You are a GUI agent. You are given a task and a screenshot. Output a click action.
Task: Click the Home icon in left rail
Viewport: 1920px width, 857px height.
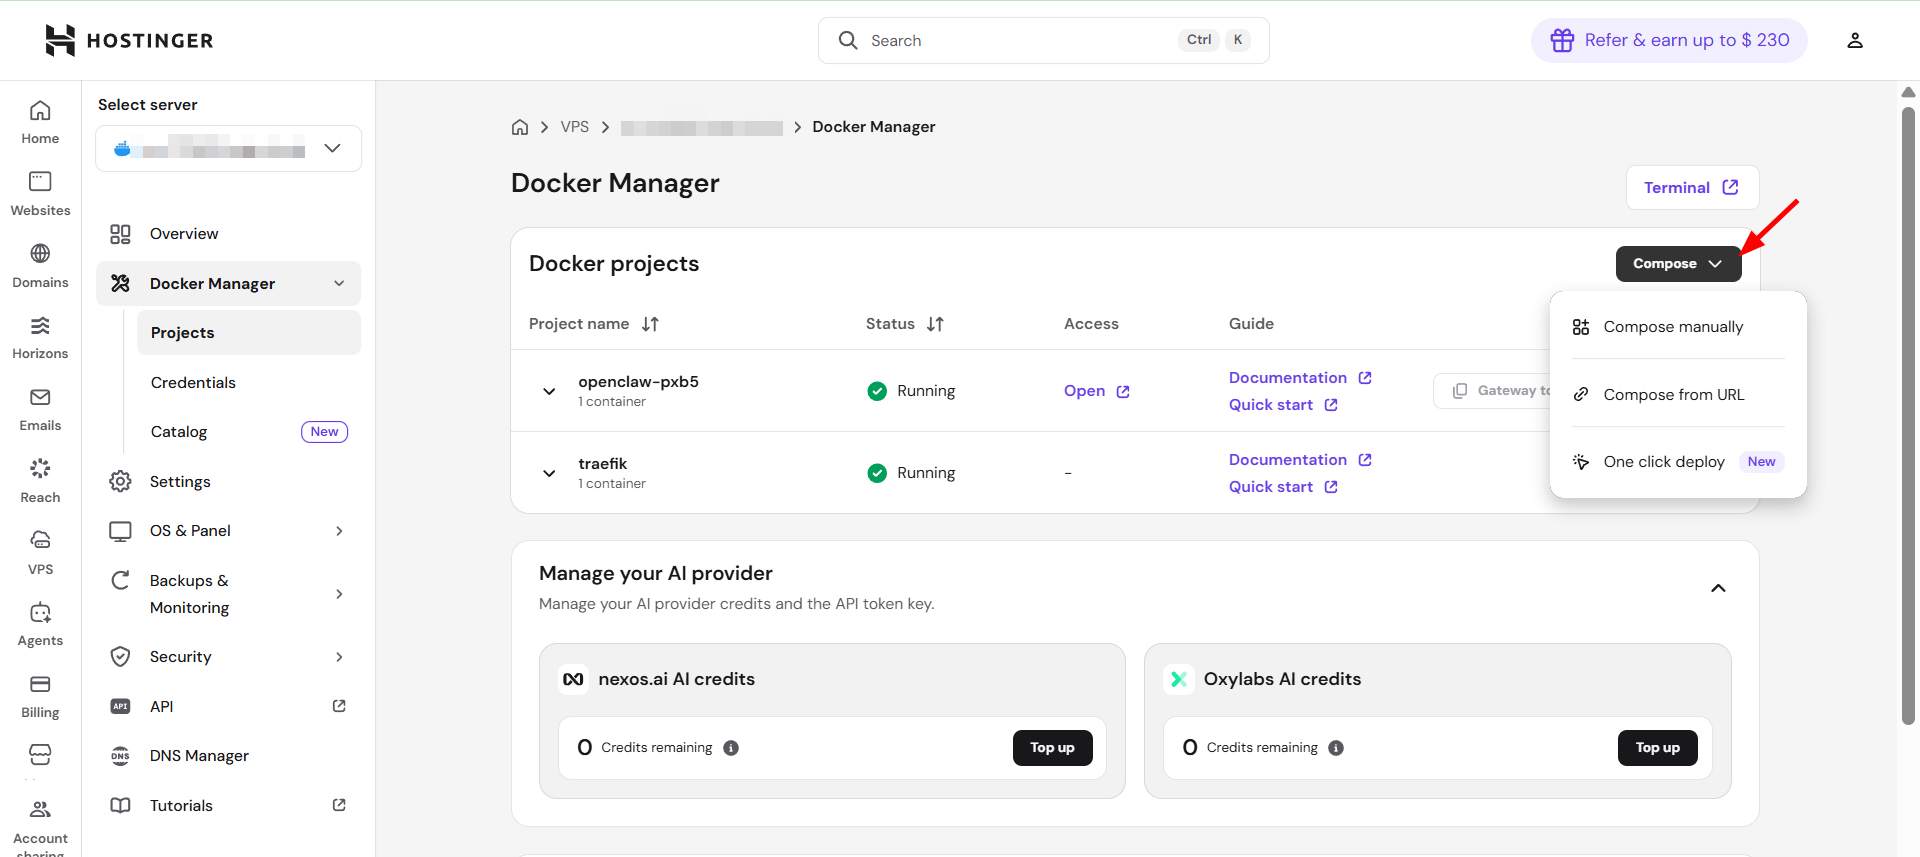pyautogui.click(x=40, y=111)
